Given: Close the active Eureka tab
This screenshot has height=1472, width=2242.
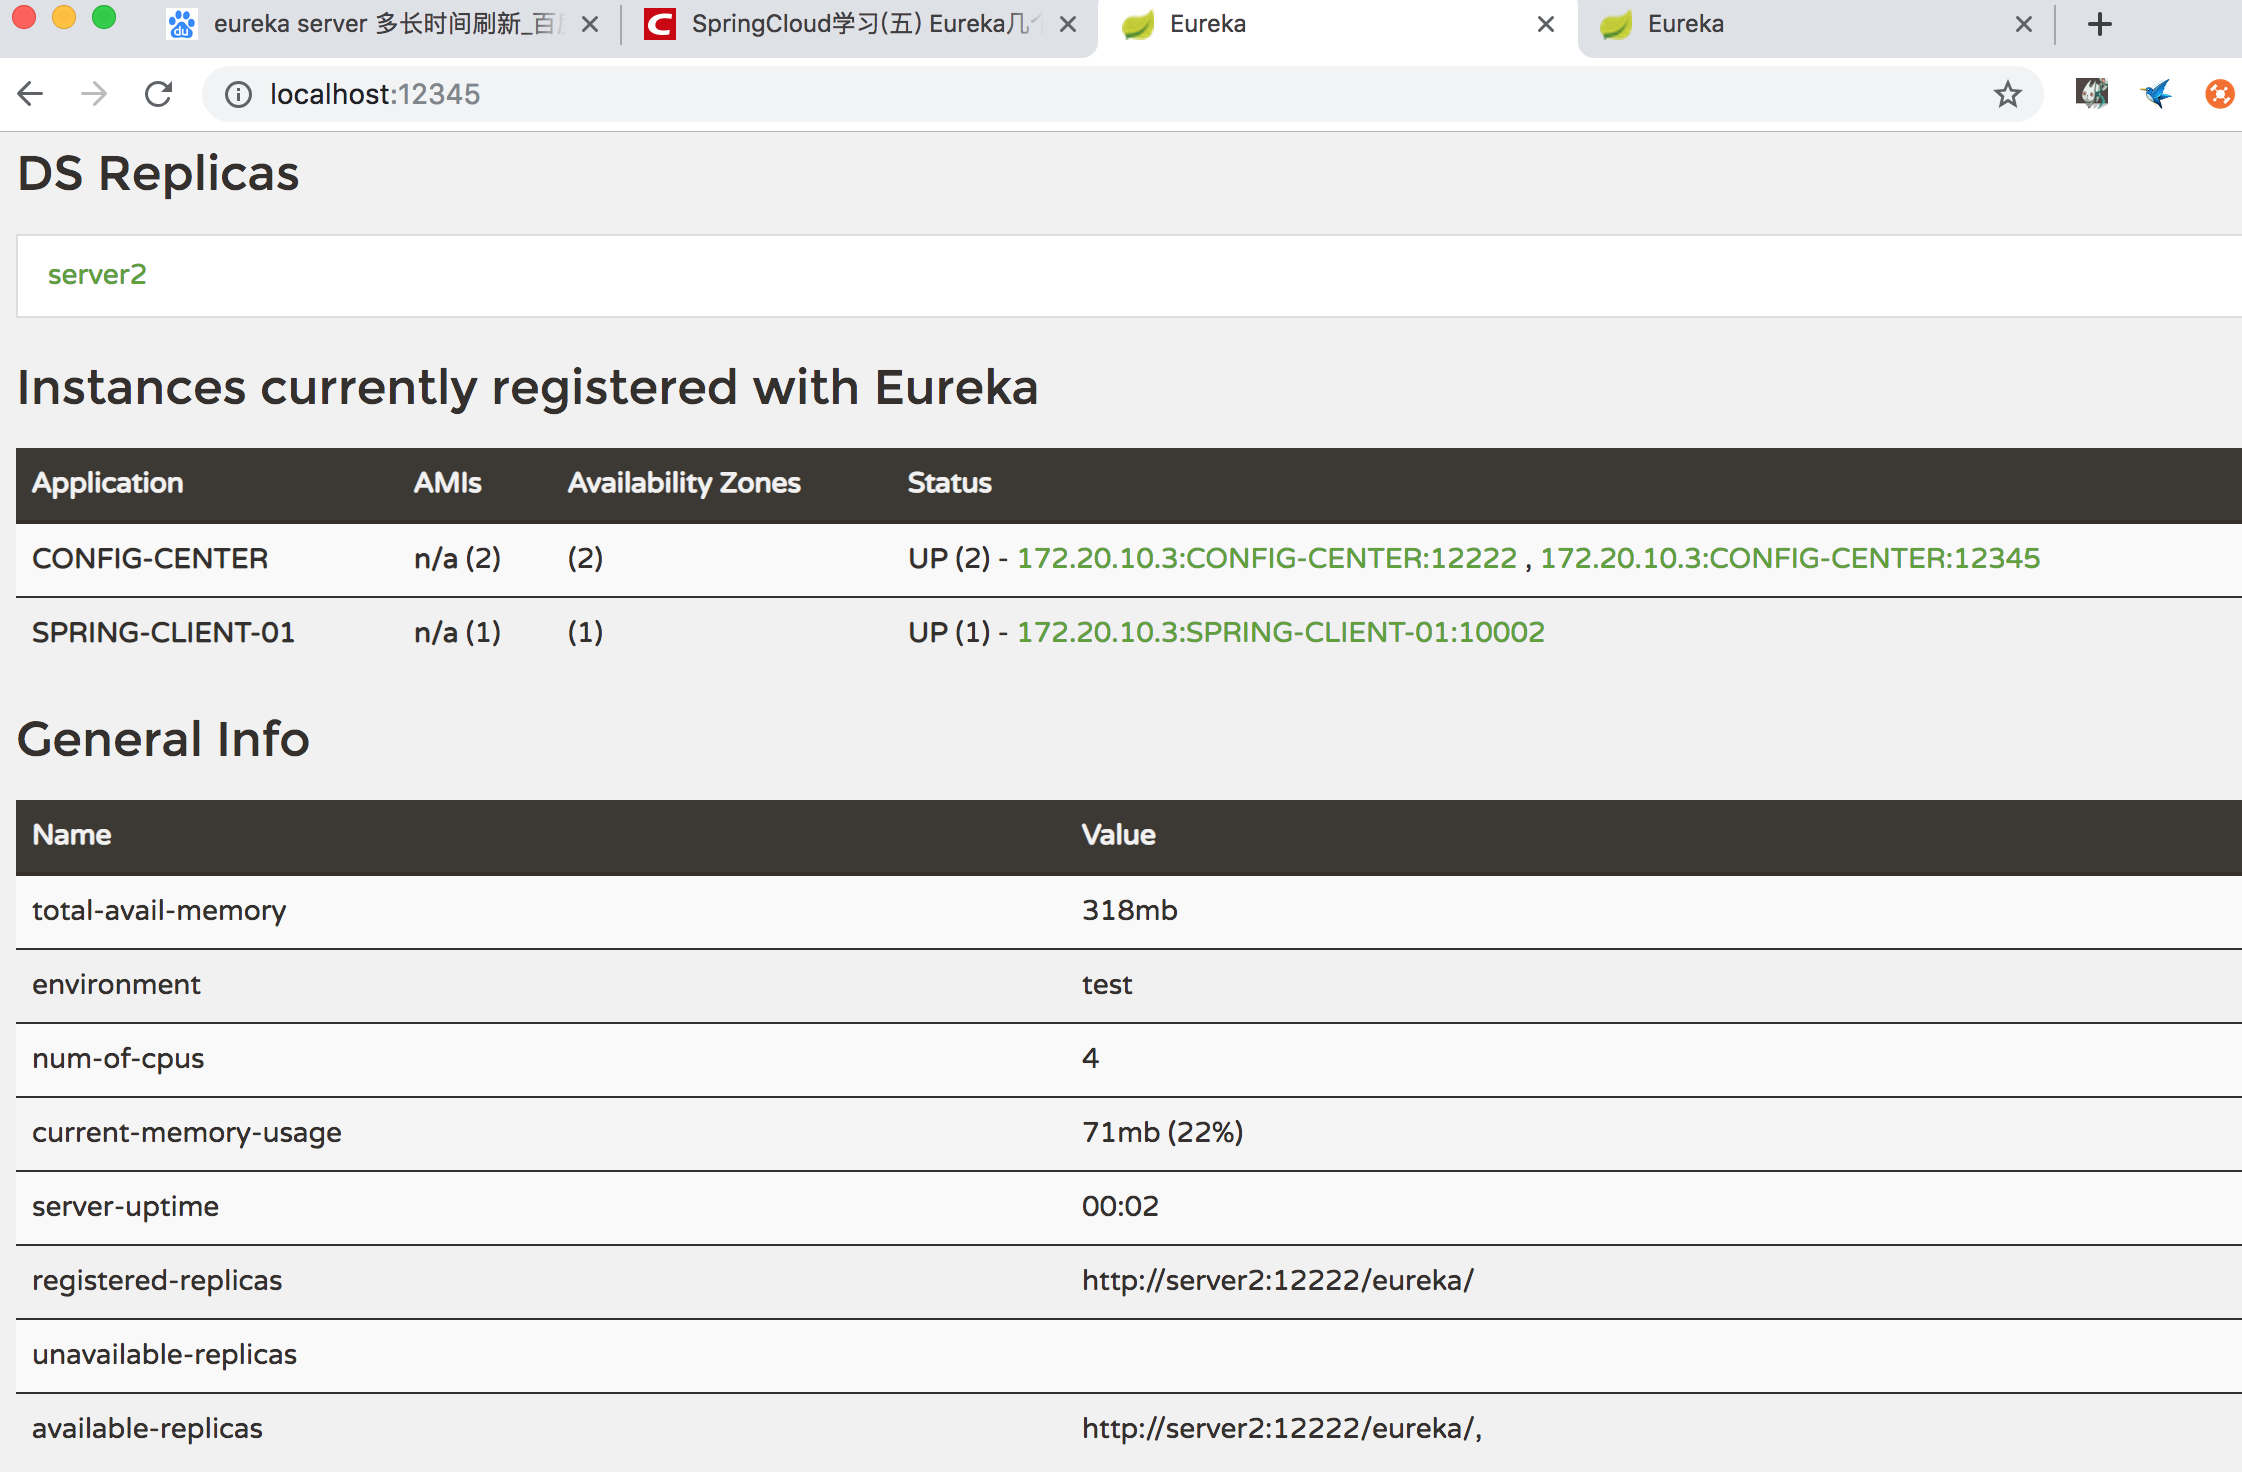Looking at the screenshot, I should pyautogui.click(x=1546, y=24).
